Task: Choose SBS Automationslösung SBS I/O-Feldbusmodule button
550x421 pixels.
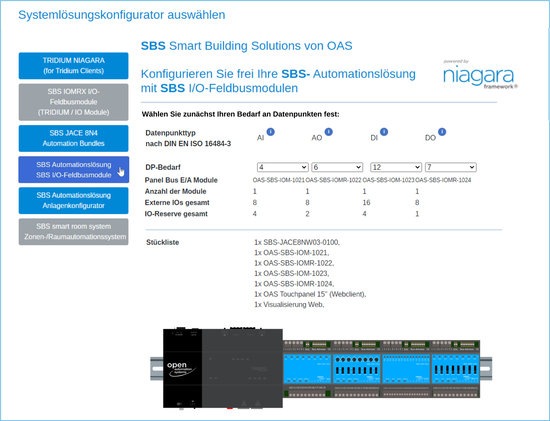Action: (74, 169)
